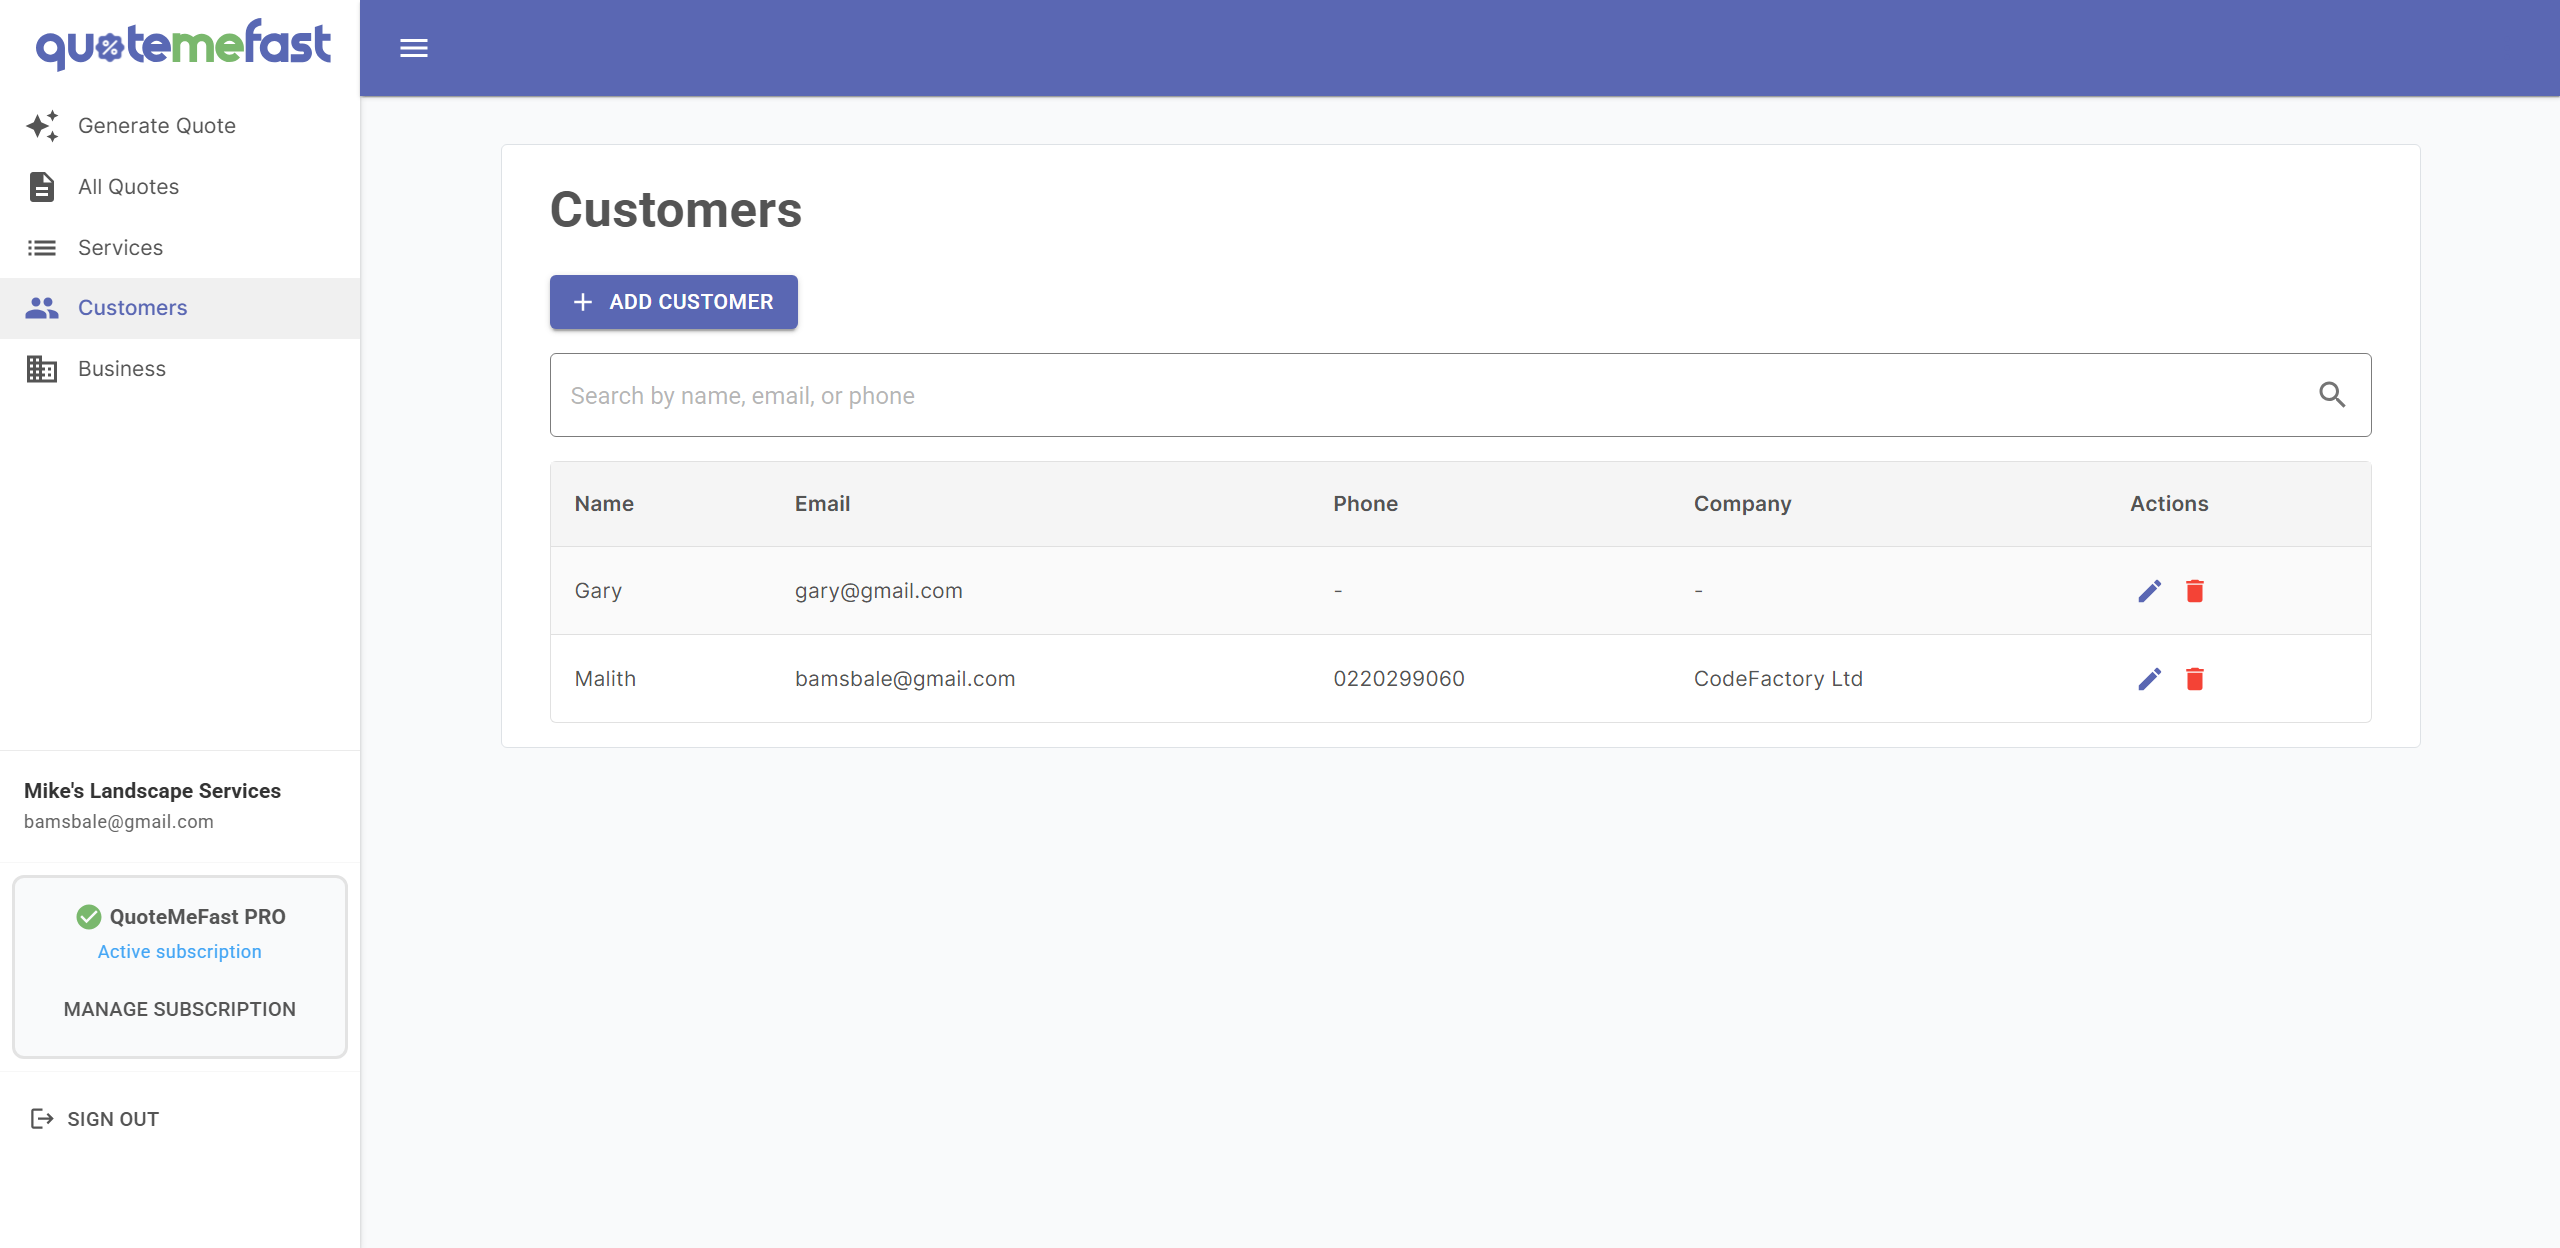Screen dimensions: 2560x1248
Task: Click the Add Customer button
Action: (x=674, y=302)
